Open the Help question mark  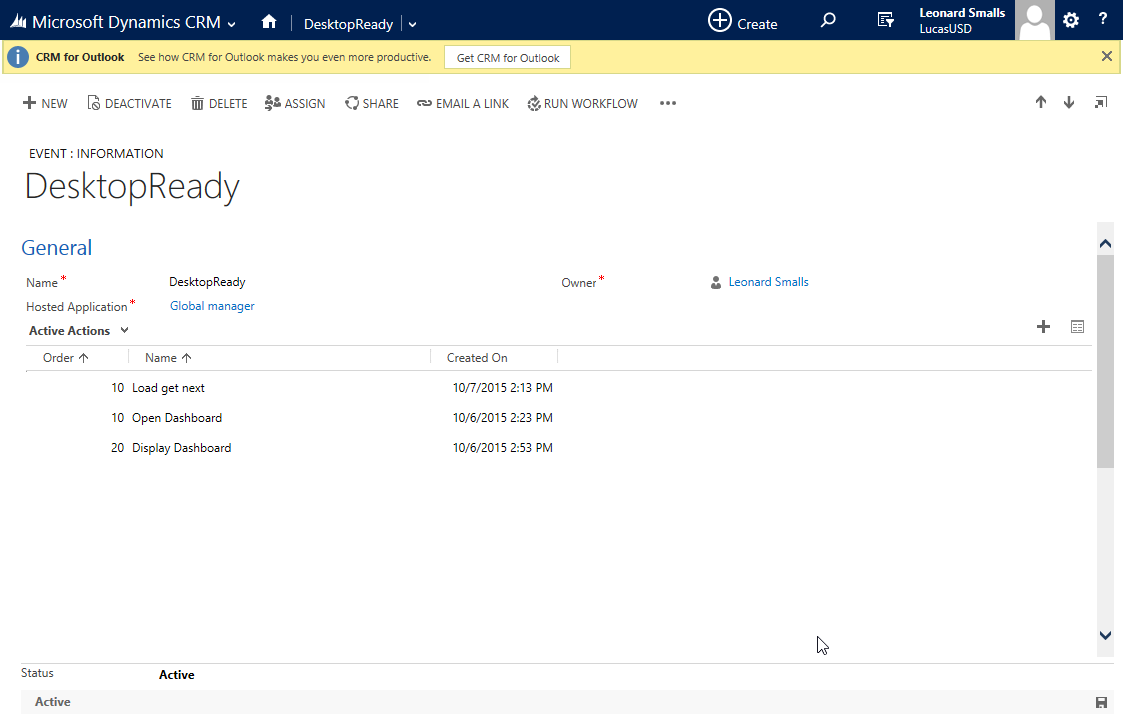(x=1103, y=19)
